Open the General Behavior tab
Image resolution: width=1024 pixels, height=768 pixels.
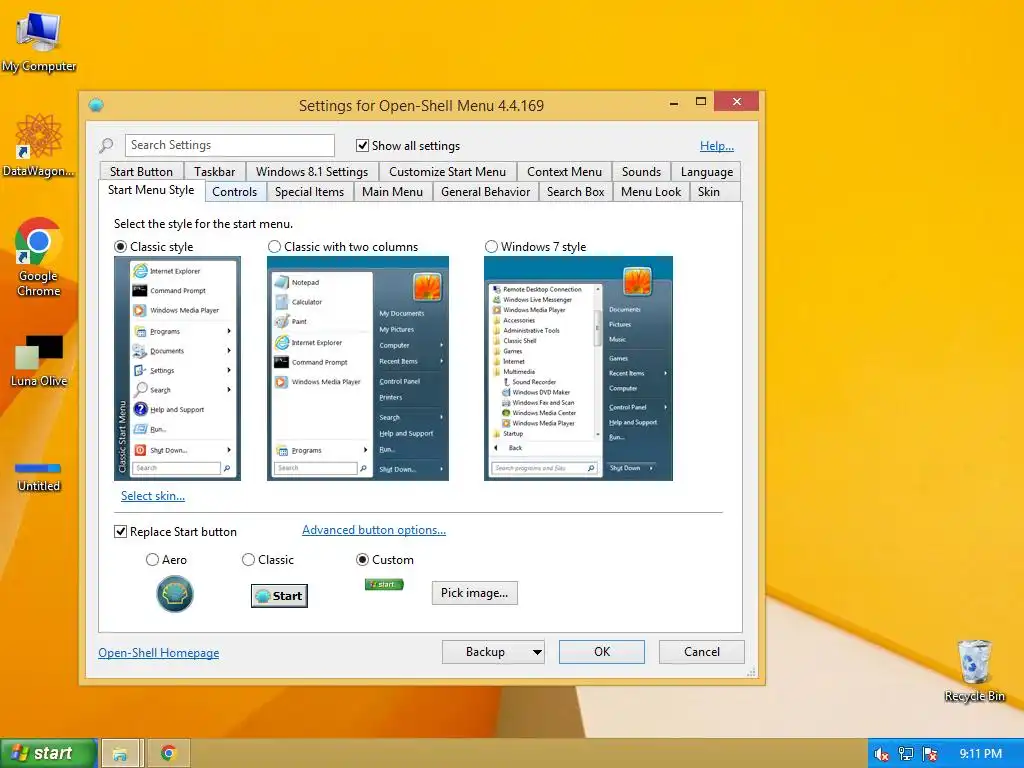point(485,192)
